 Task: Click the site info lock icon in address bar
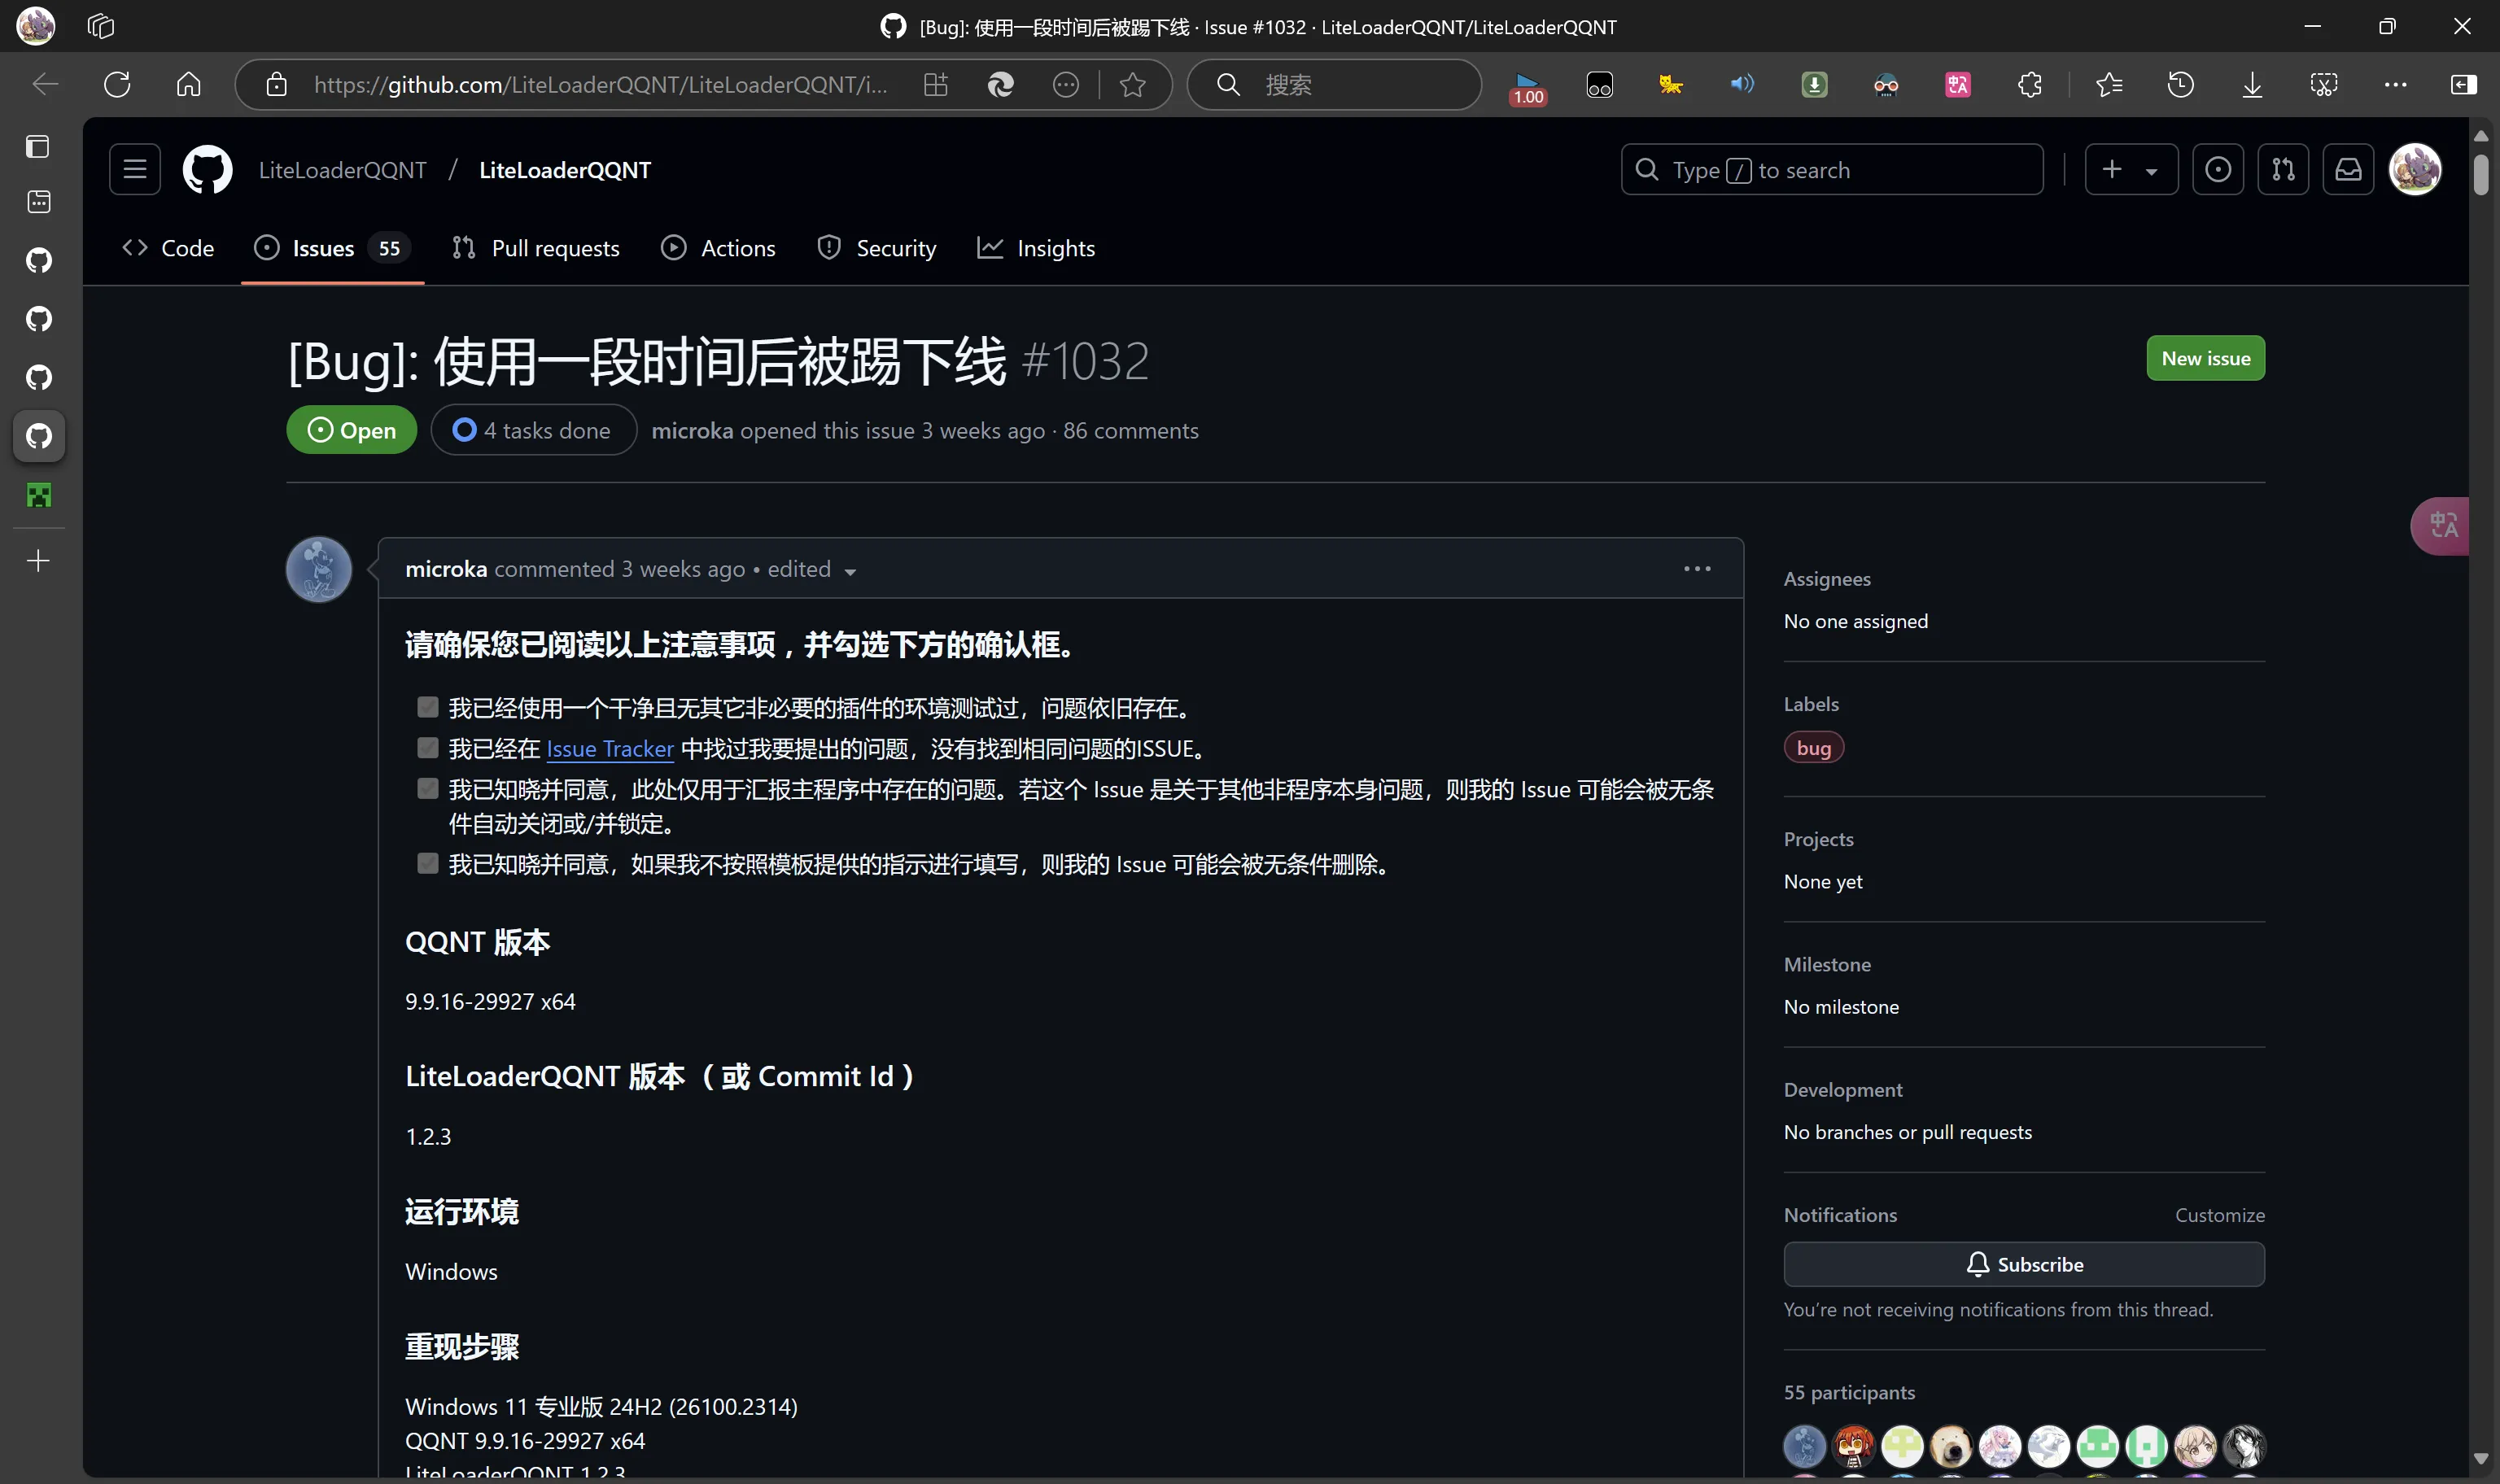[277, 85]
